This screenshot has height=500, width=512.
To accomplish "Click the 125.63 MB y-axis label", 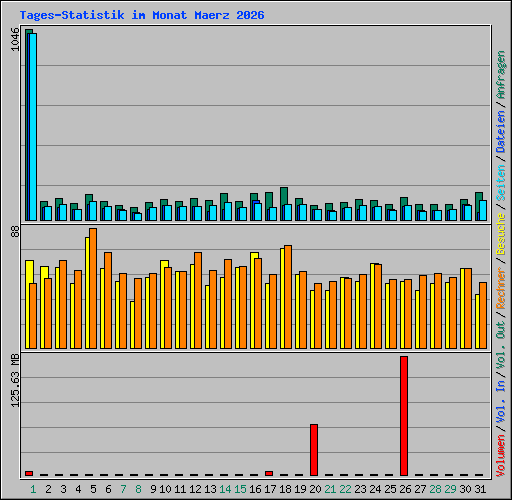I will [15, 380].
